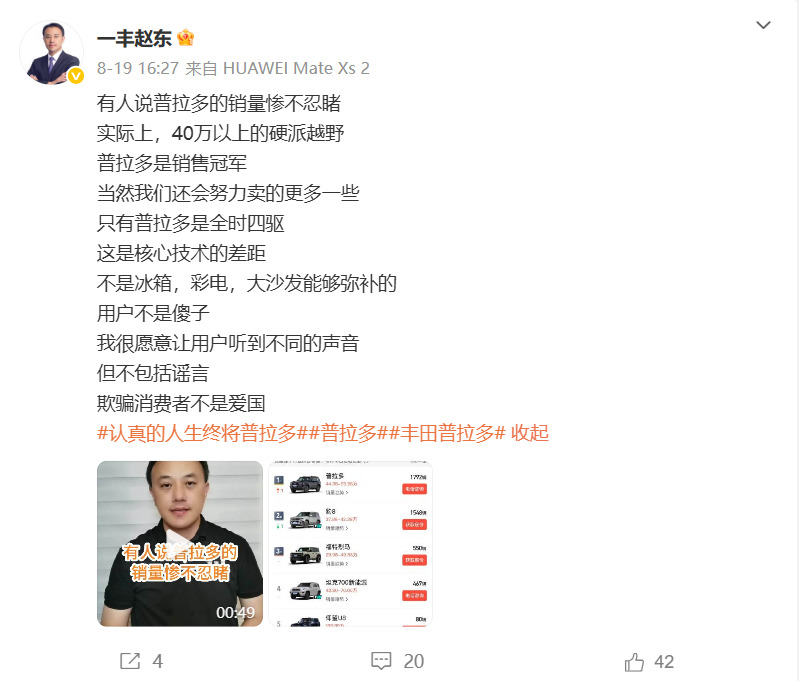This screenshot has height=681, width=799.
Task: Click the crown membership icon beside username
Action: [x=185, y=38]
